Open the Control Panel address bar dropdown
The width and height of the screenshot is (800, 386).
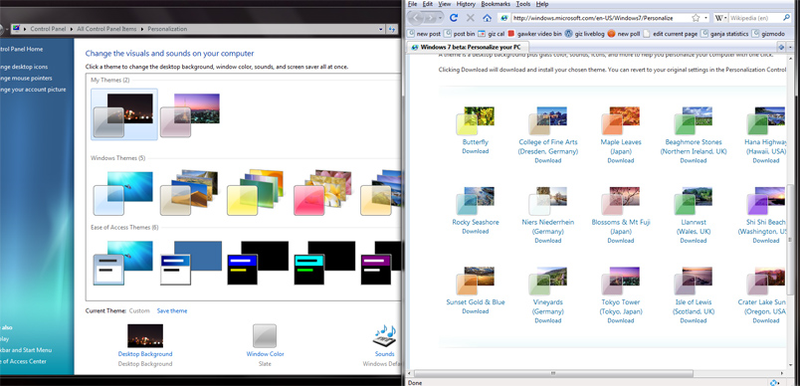pyautogui.click(x=381, y=29)
